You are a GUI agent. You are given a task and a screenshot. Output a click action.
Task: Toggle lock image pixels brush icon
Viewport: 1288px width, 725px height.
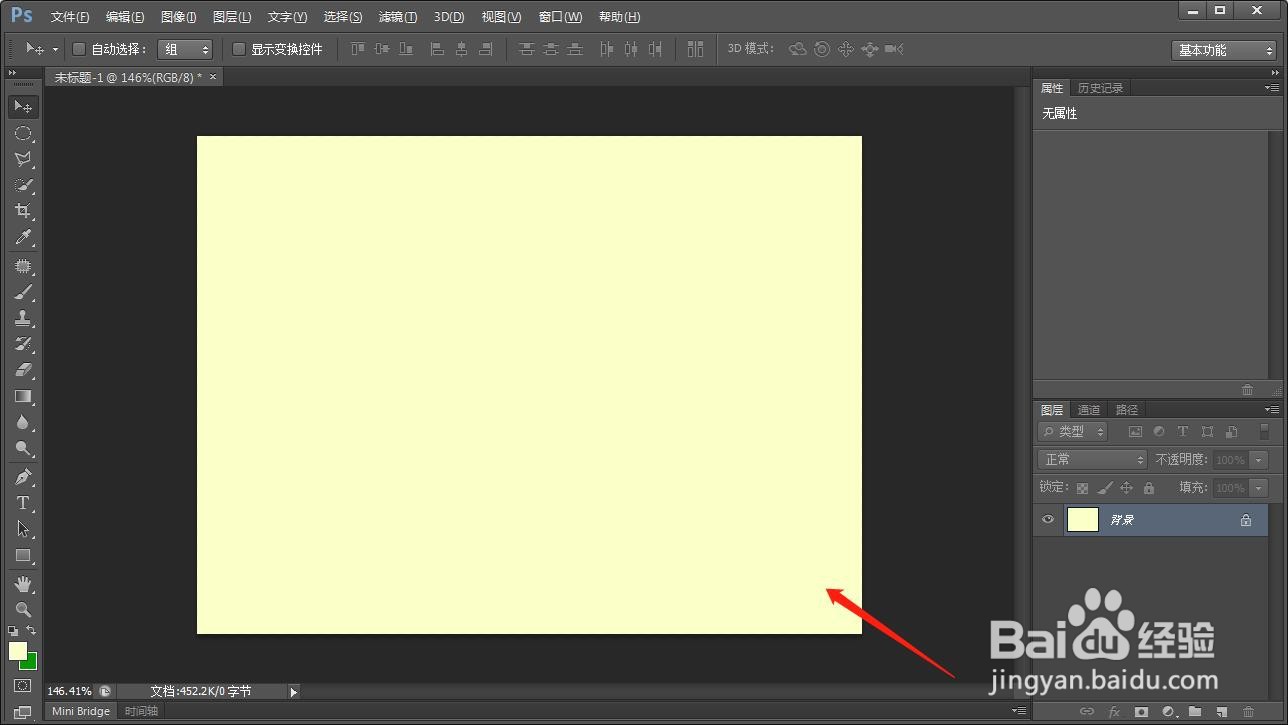click(x=1104, y=488)
